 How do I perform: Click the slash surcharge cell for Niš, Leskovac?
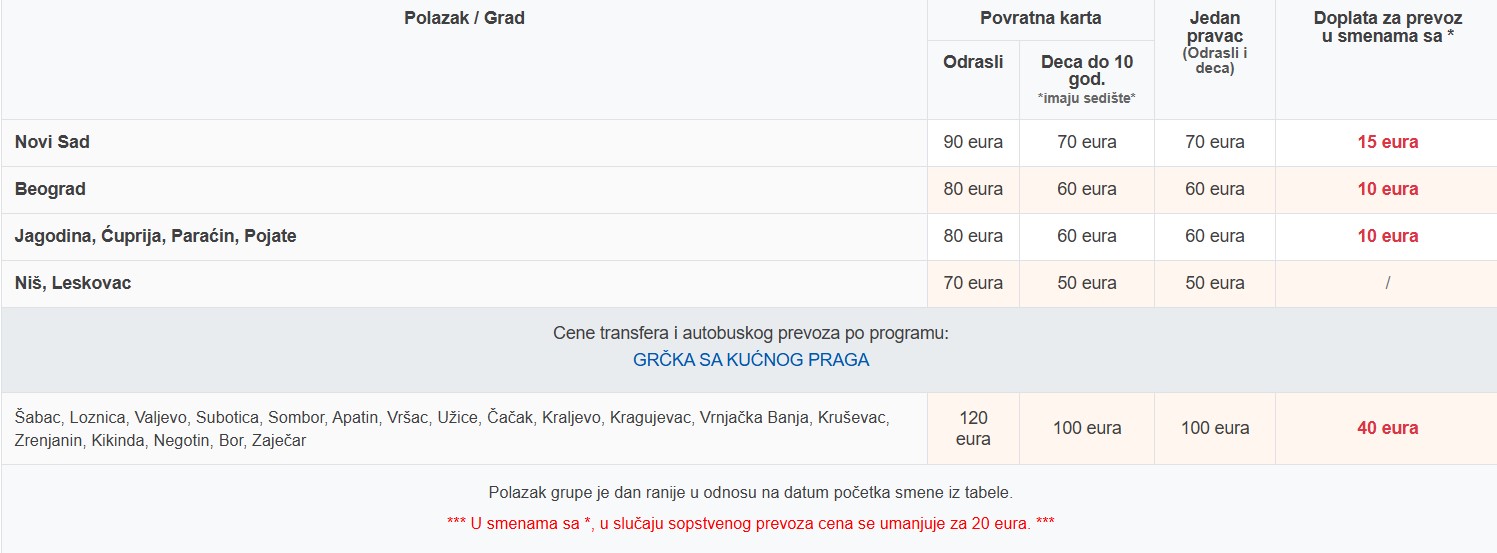click(1387, 283)
